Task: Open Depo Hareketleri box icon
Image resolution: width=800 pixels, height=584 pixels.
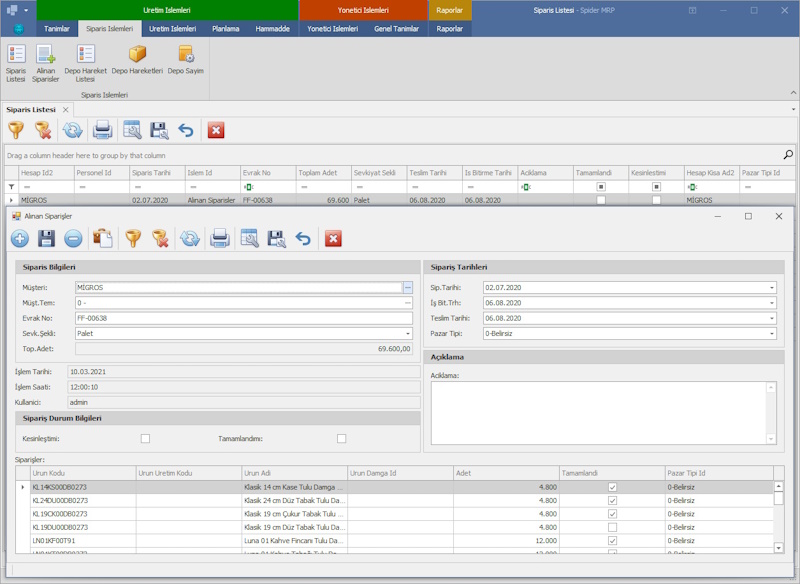Action: click(x=137, y=60)
